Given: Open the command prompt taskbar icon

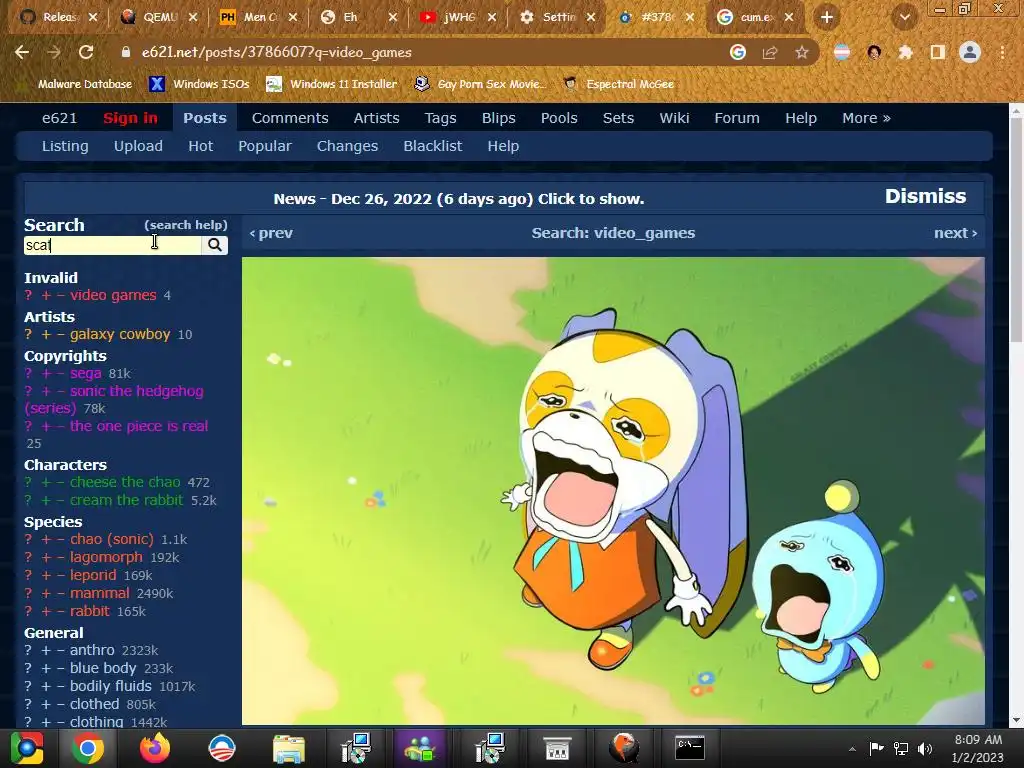Looking at the screenshot, I should pyautogui.click(x=690, y=748).
